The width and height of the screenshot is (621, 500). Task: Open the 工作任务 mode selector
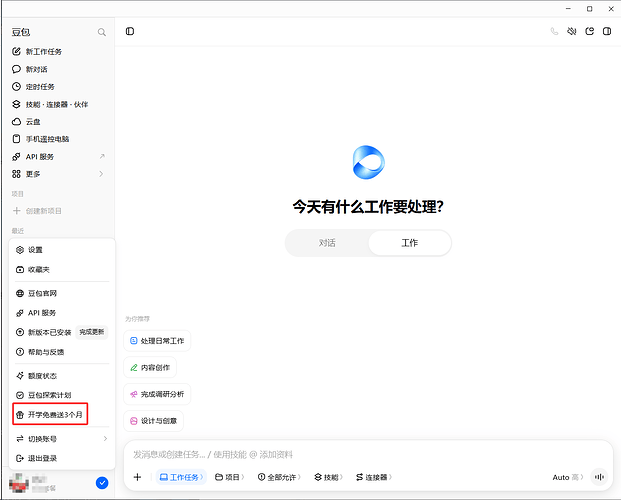tap(181, 477)
